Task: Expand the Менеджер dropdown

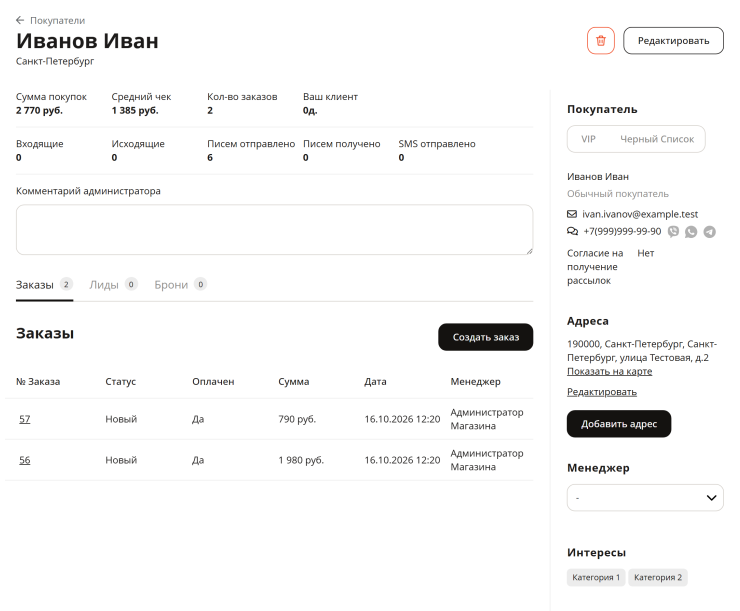Action: [x=645, y=498]
